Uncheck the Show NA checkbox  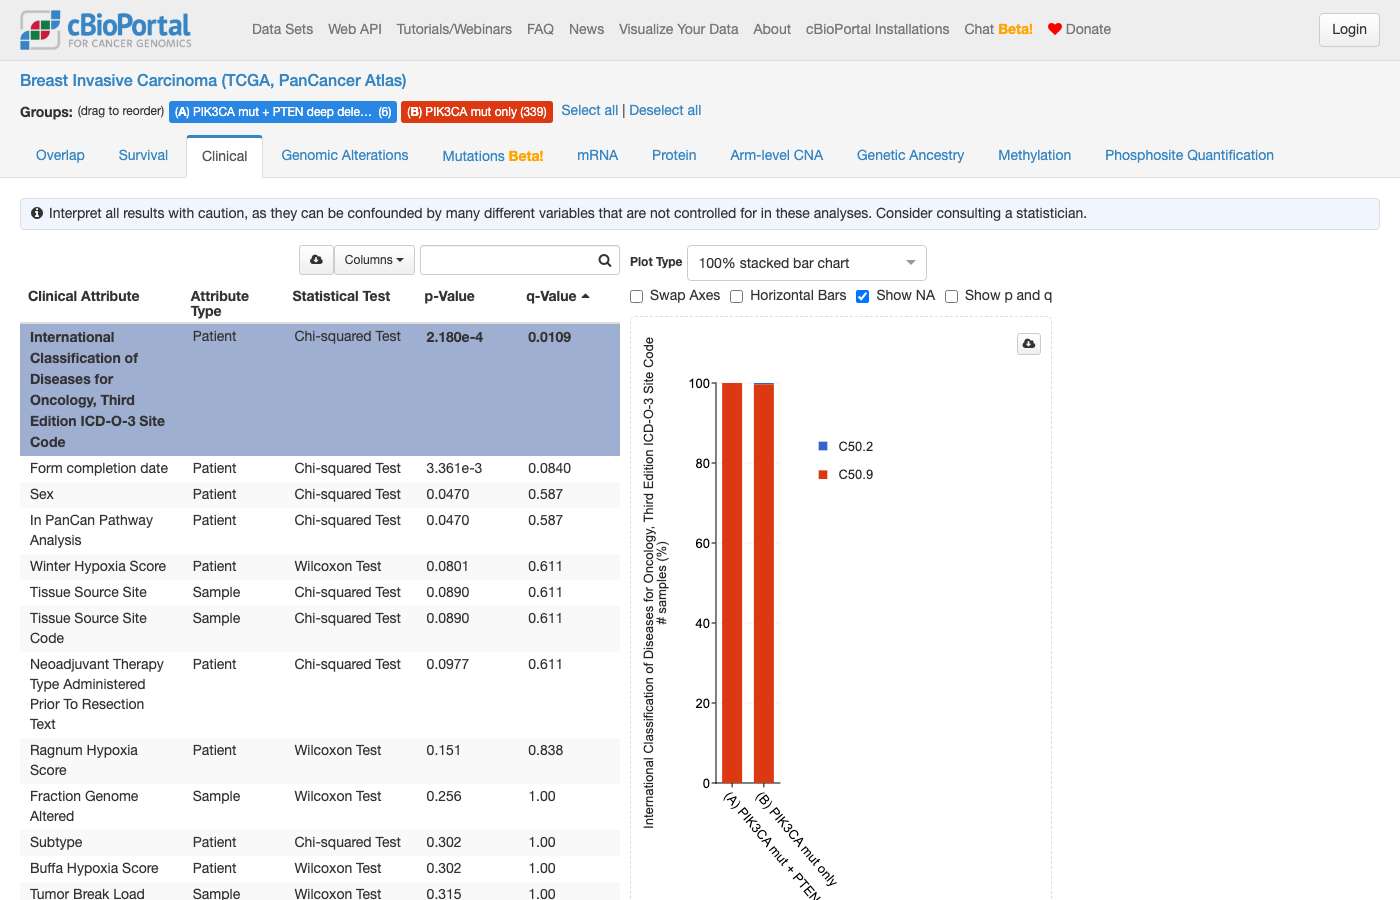[862, 296]
